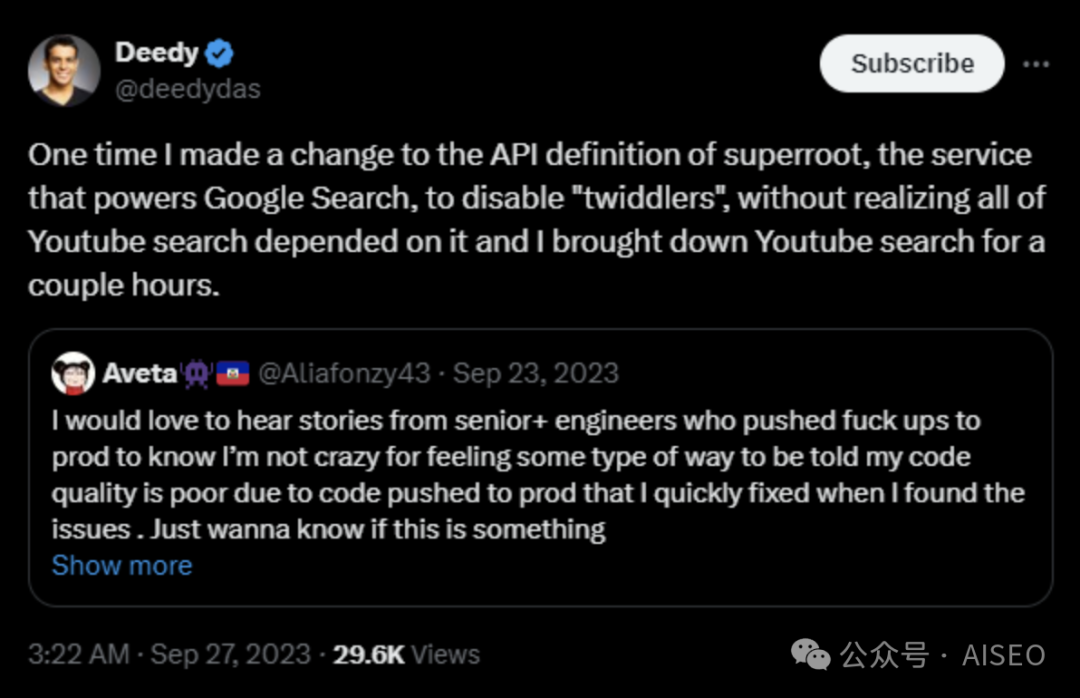The width and height of the screenshot is (1080, 698).
Task: Click the blue verified badge next to Deedy
Action: pyautogui.click(x=219, y=52)
